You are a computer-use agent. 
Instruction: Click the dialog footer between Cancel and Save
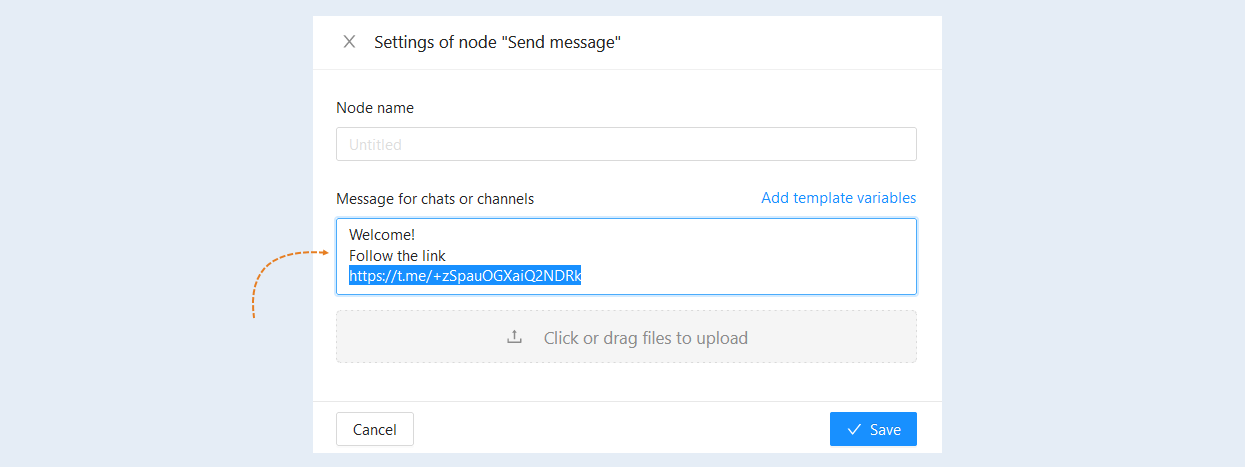pos(620,429)
